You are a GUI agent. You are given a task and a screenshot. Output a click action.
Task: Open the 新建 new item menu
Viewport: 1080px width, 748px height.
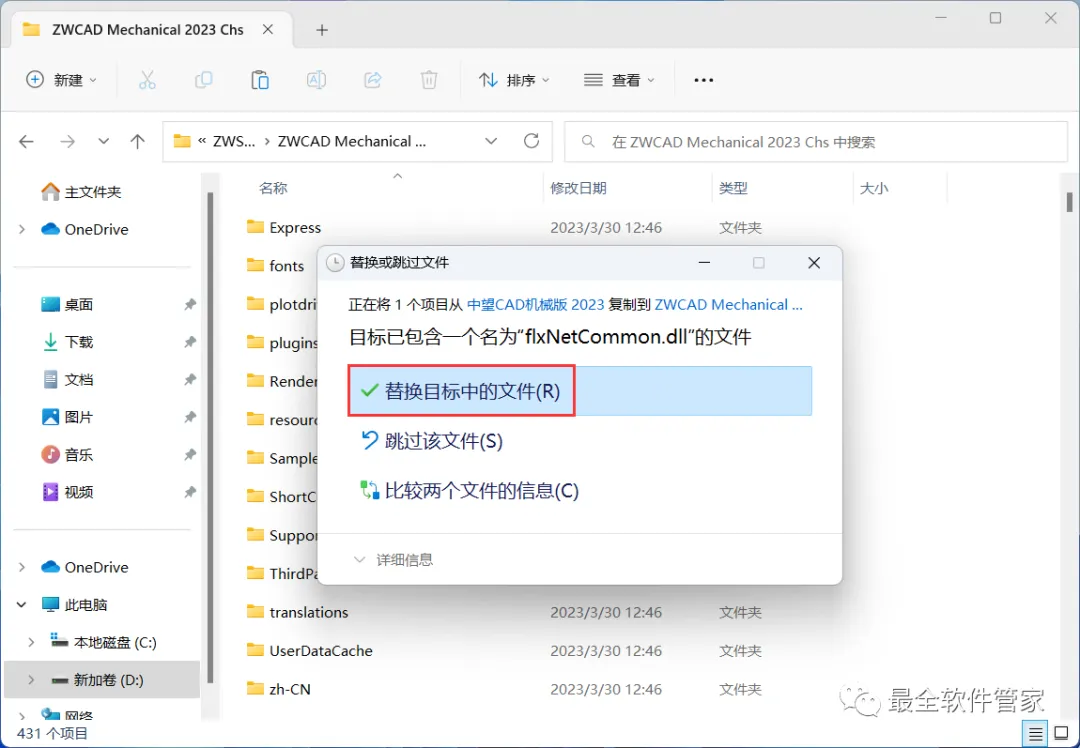coord(61,80)
